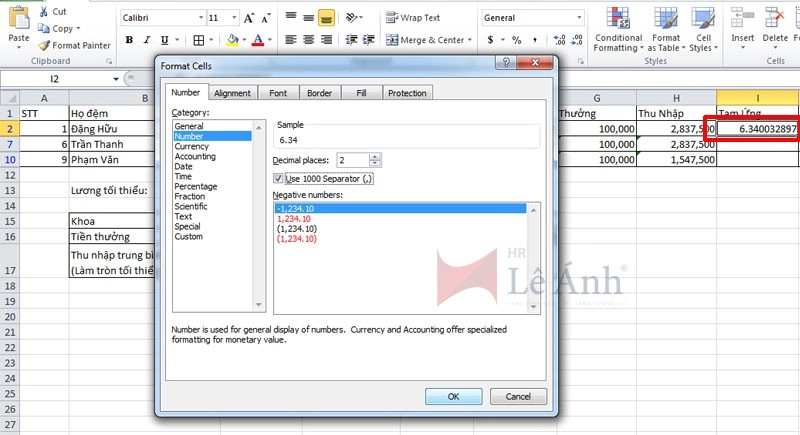Click the Cut scissors icon

(x=44, y=12)
